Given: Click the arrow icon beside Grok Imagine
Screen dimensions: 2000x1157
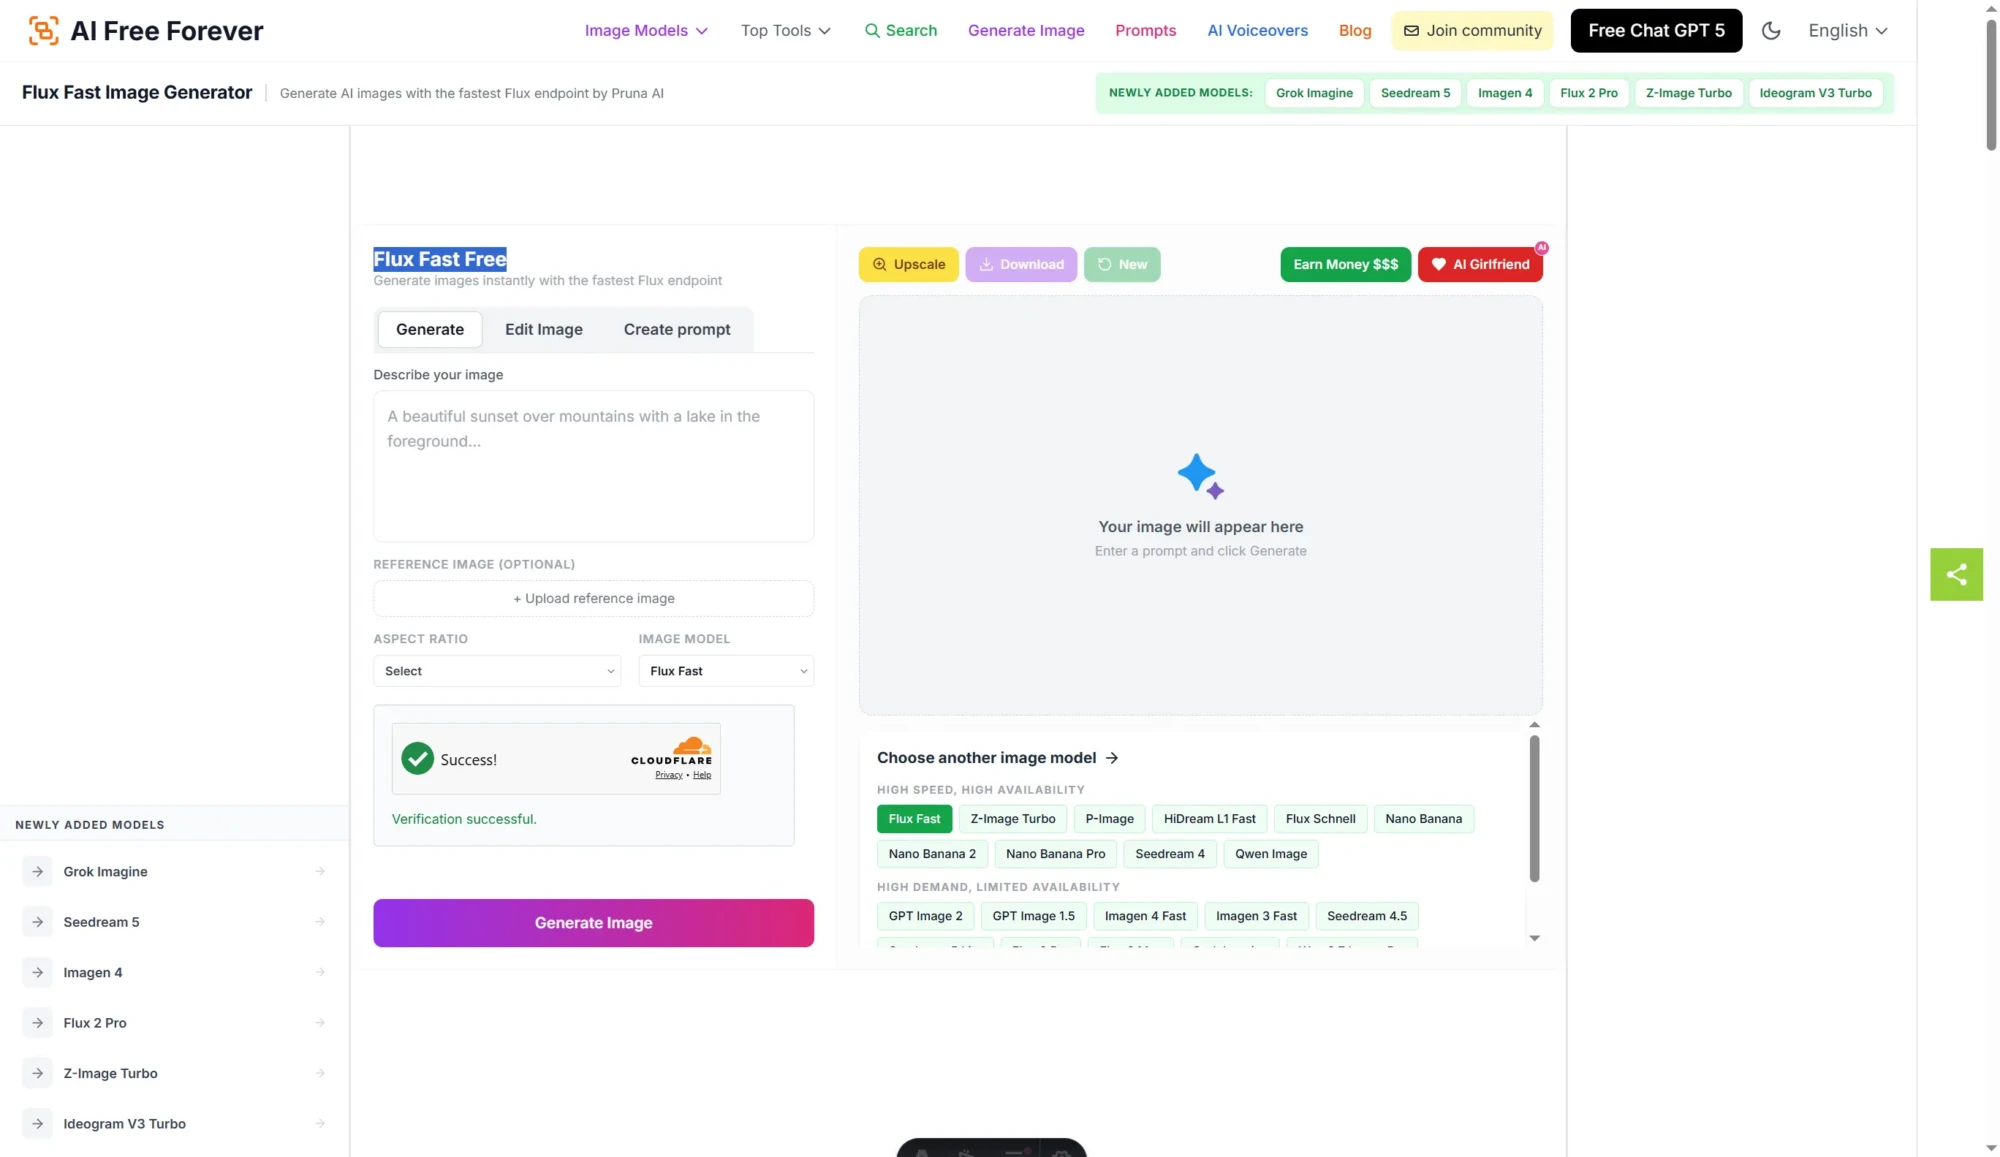Looking at the screenshot, I should 37,871.
